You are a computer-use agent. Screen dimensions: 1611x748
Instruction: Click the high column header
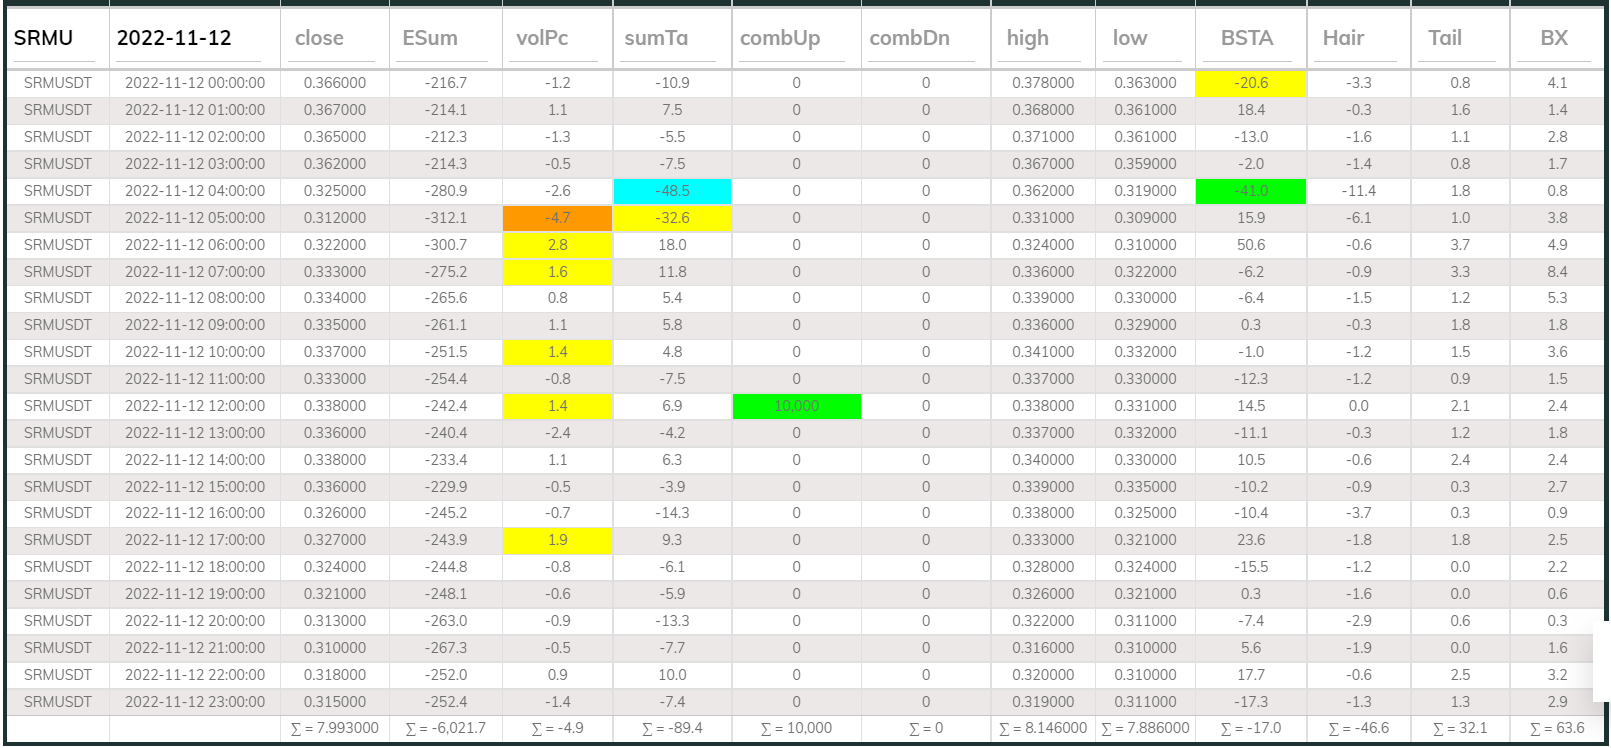click(1028, 38)
